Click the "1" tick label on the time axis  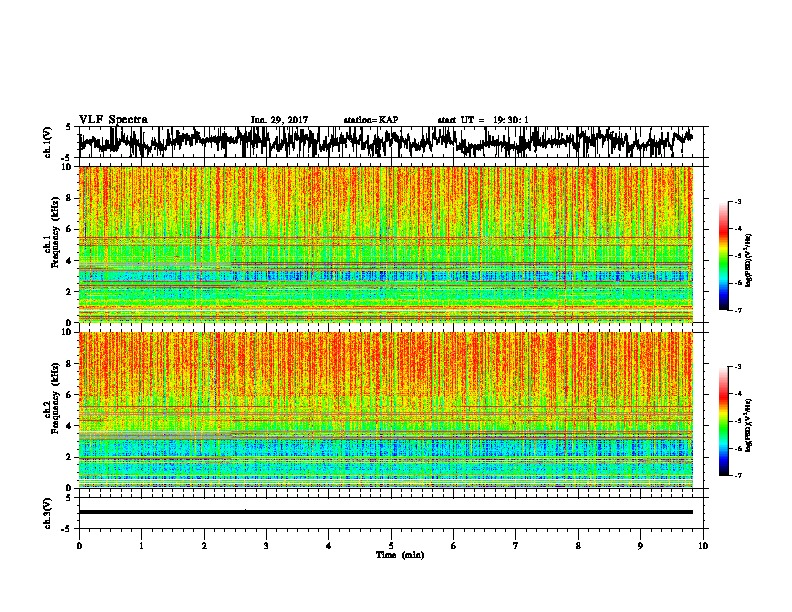pos(141,546)
